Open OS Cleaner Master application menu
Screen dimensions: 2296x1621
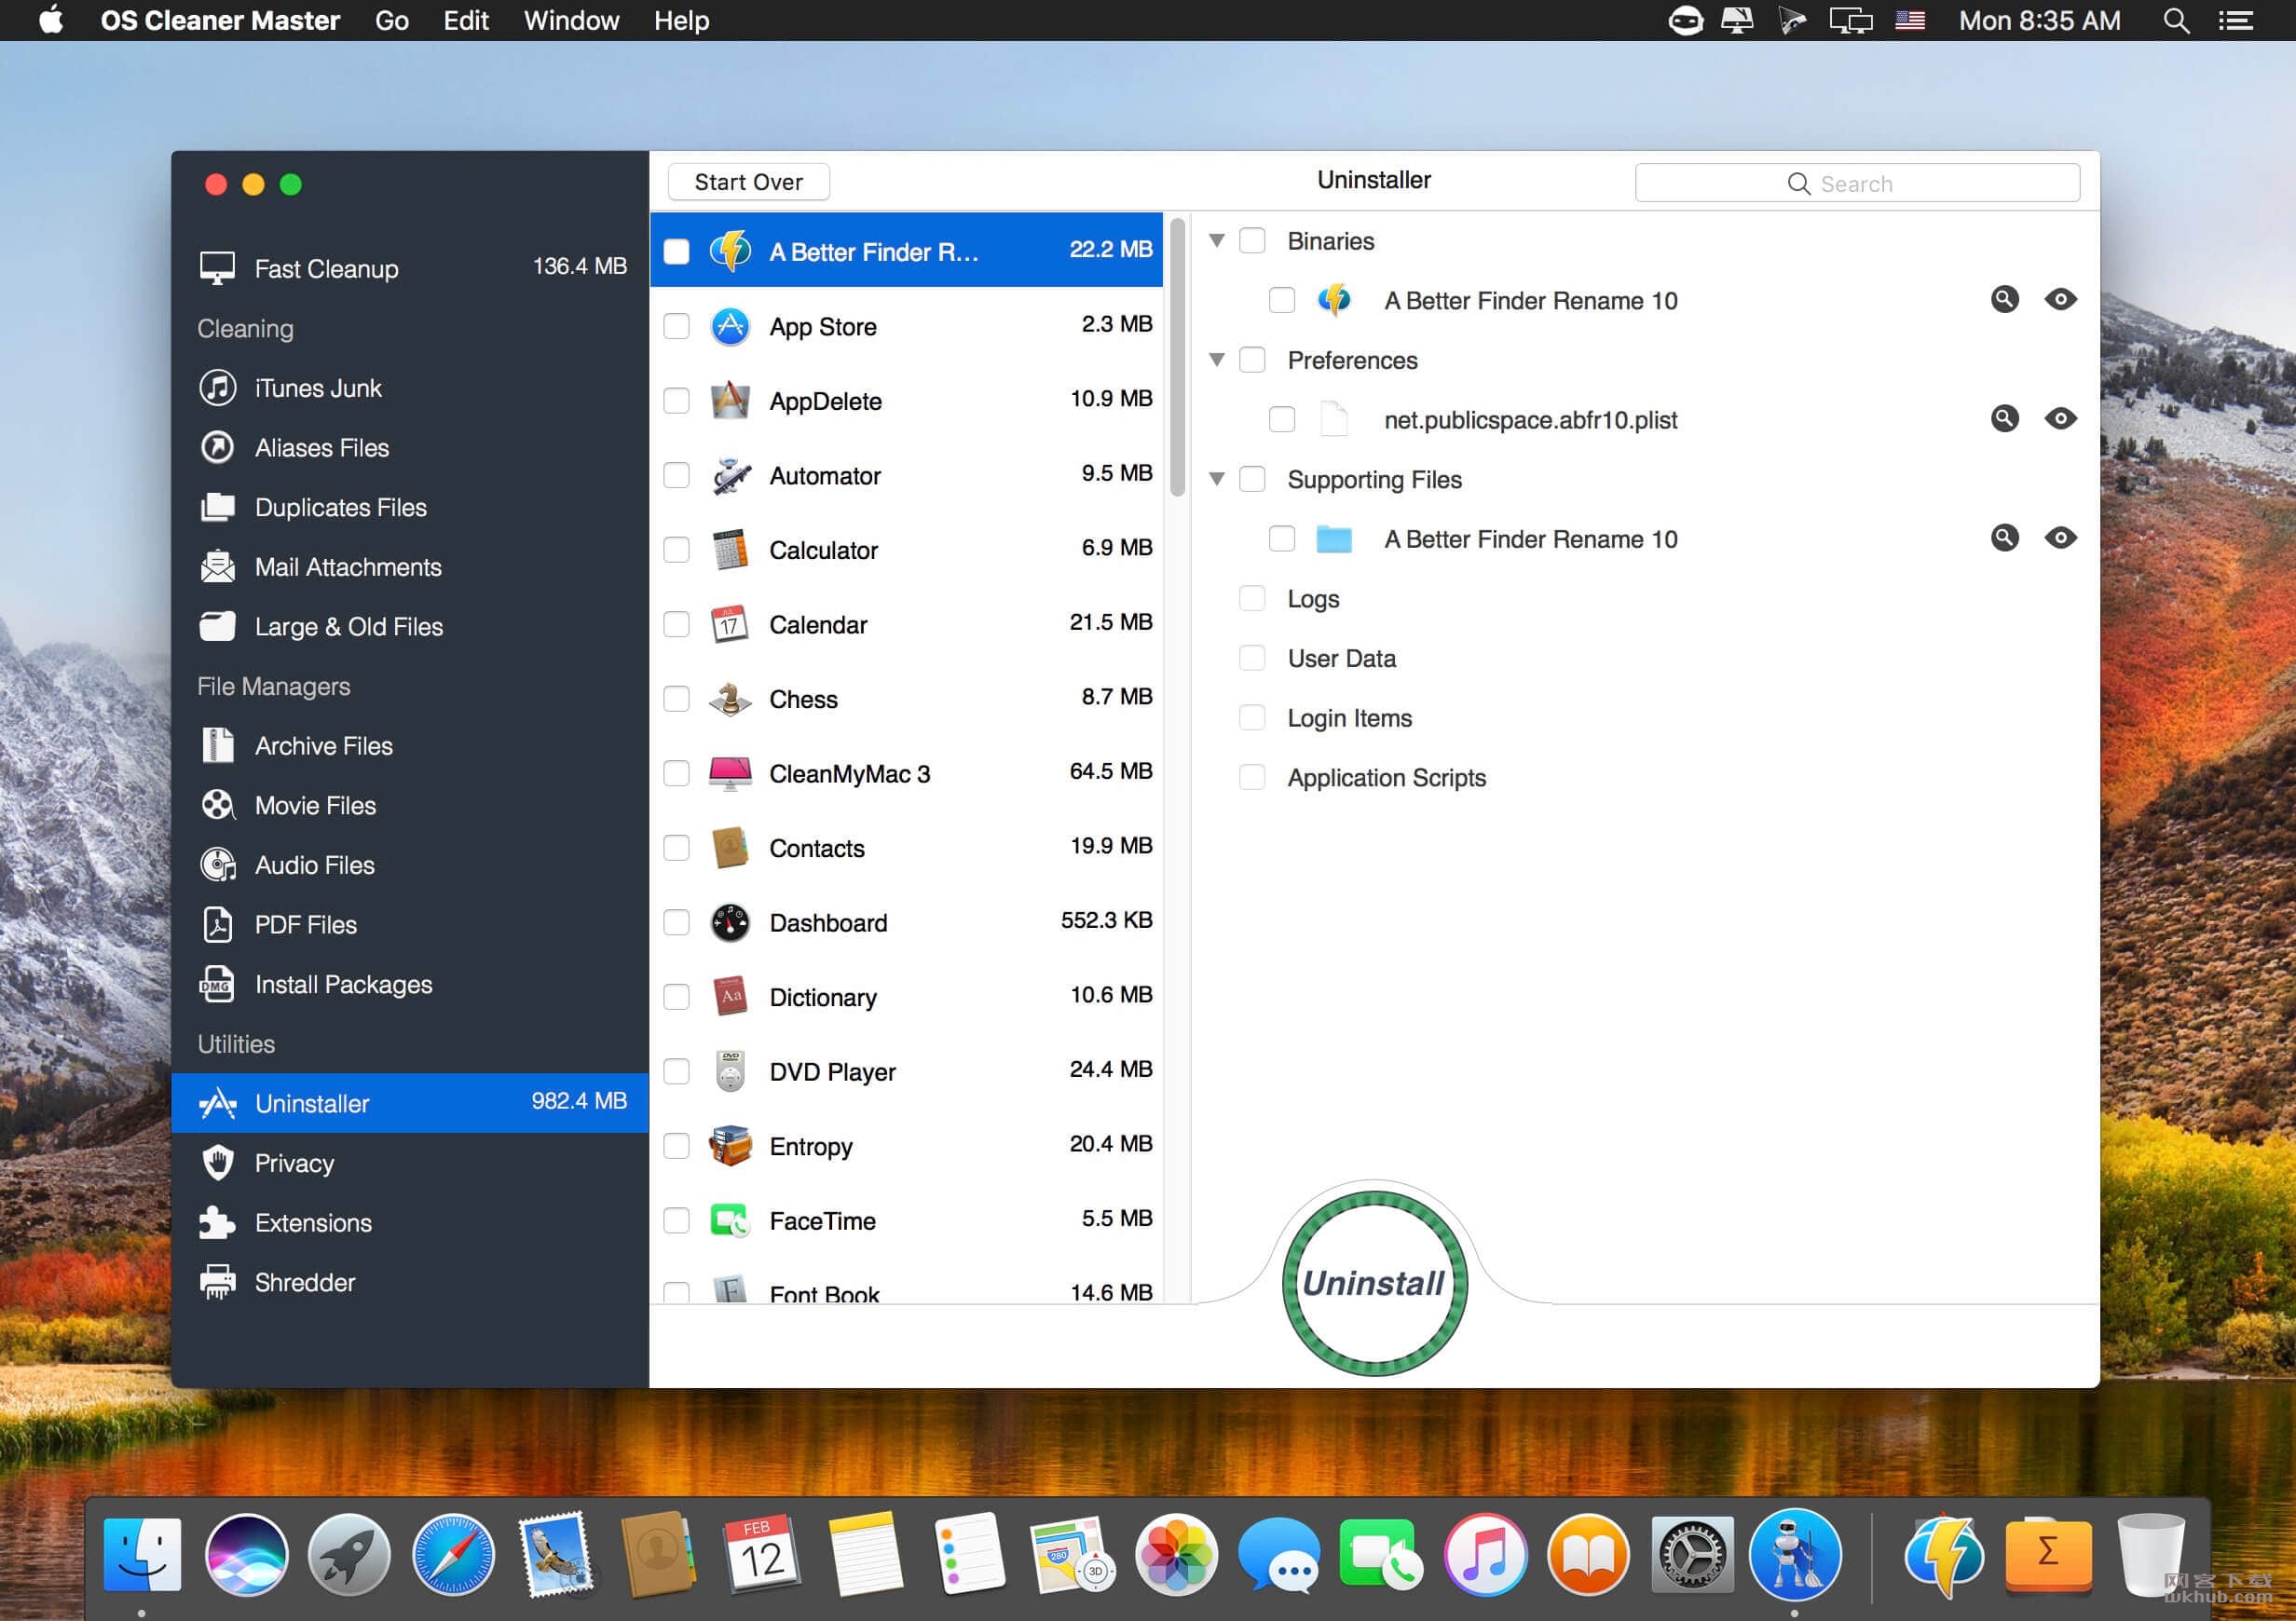pos(220,21)
